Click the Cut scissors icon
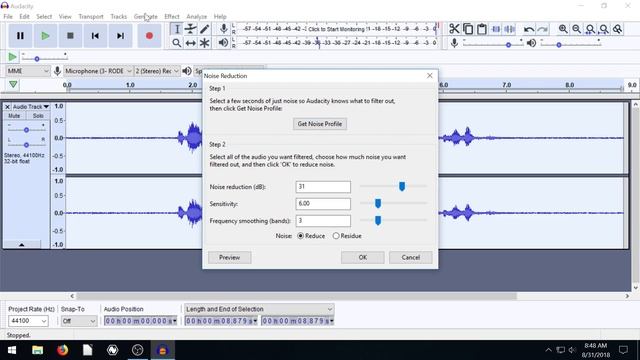This screenshot has height=360, width=640. [454, 29]
